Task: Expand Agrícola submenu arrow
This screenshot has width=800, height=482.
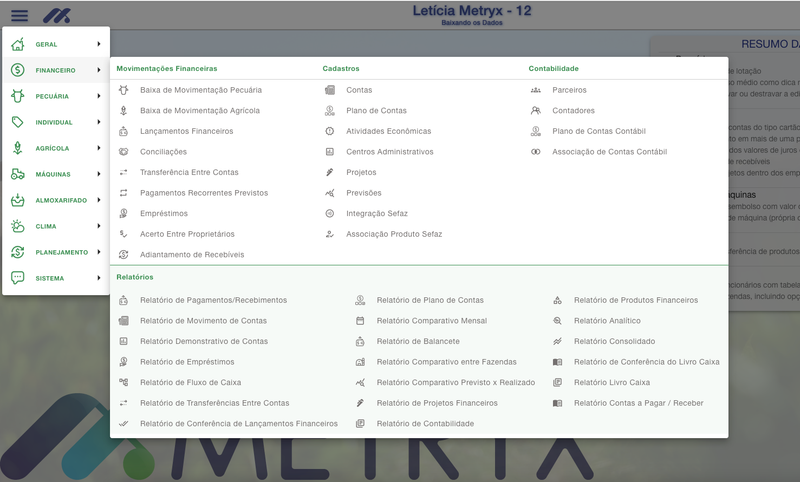Action: coord(98,148)
